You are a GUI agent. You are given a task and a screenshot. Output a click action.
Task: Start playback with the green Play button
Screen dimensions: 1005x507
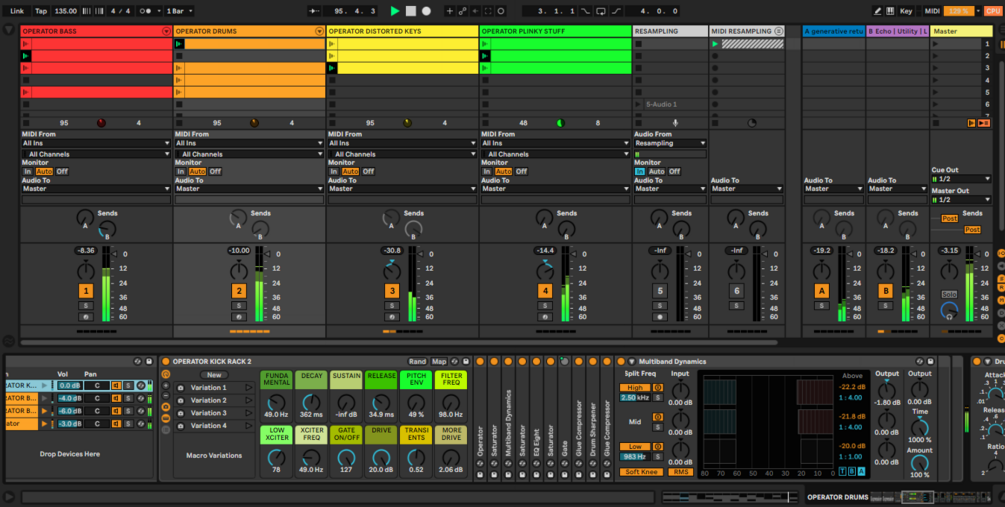395,11
